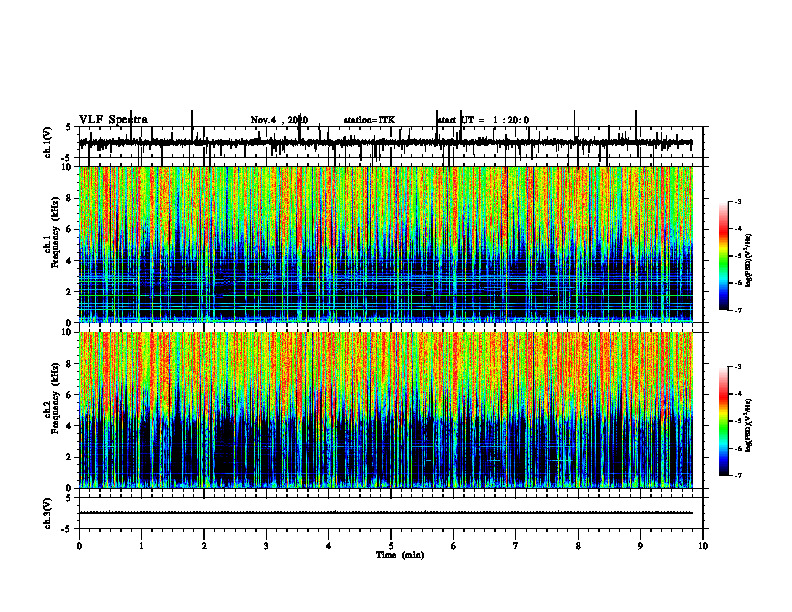Click time axis tick label '4'
The image size is (792, 612).
coord(329,546)
